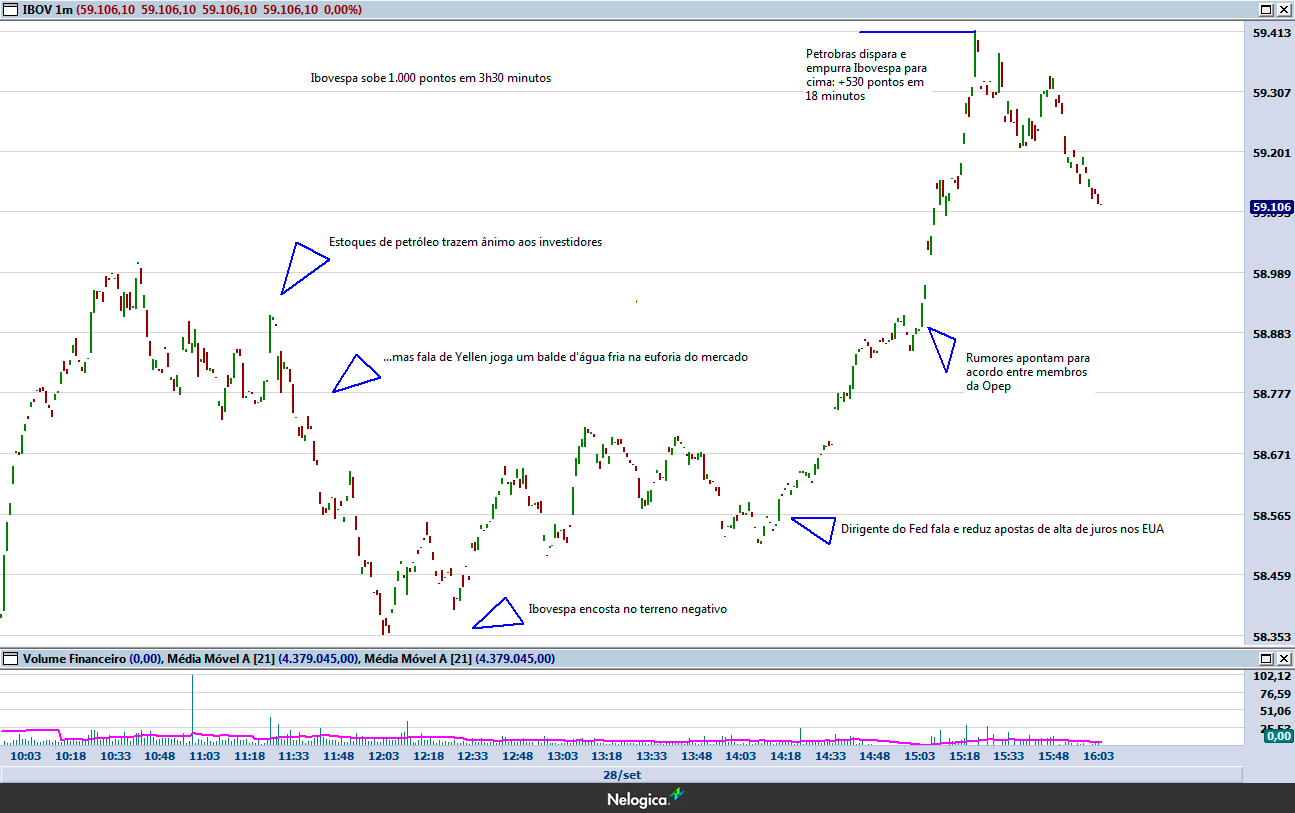The image size is (1295, 813).
Task: Click the 13:03 time axis label
Action: click(x=562, y=756)
